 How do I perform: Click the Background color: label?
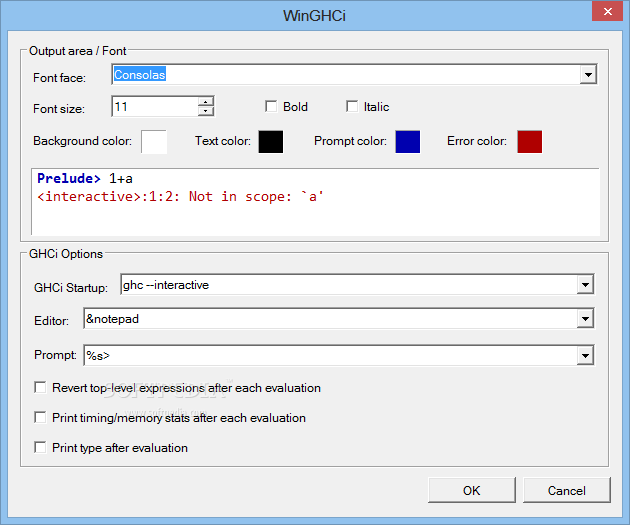coord(82,141)
